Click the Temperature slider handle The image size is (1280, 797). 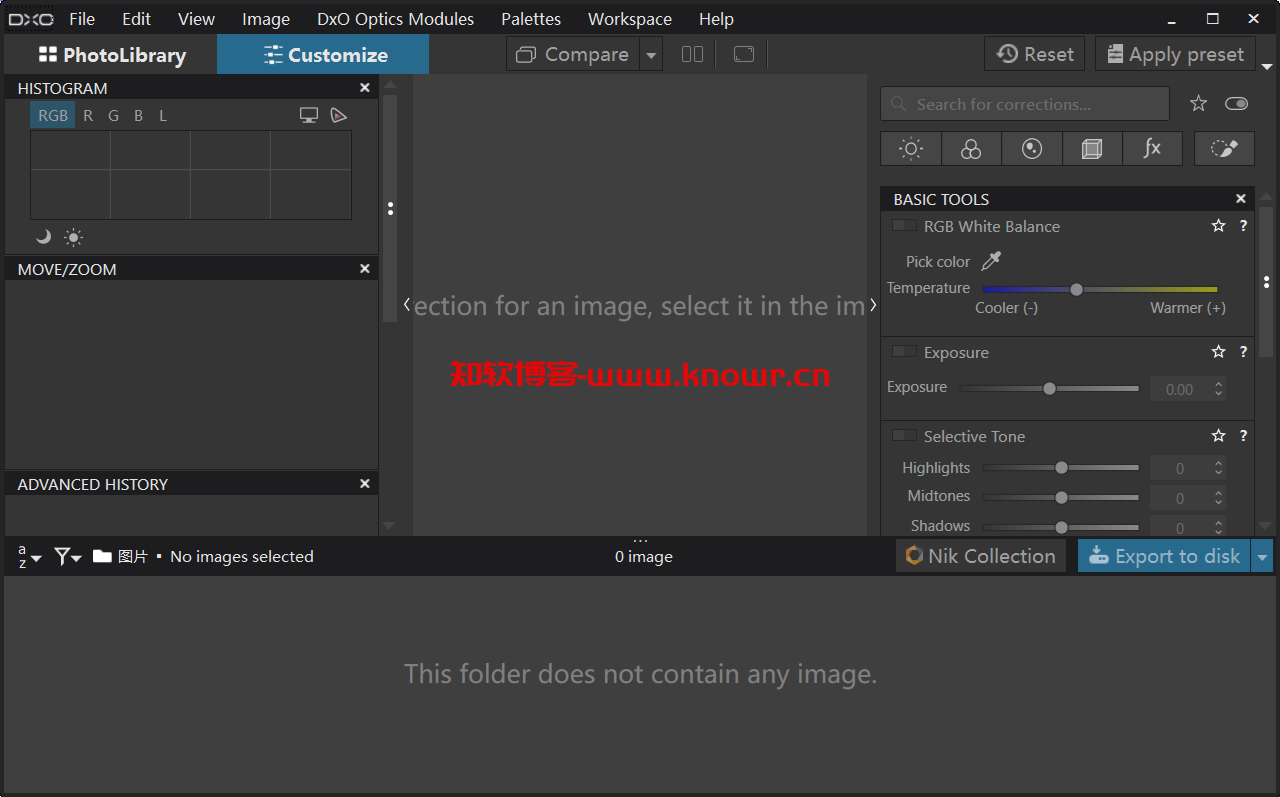coord(1076,289)
